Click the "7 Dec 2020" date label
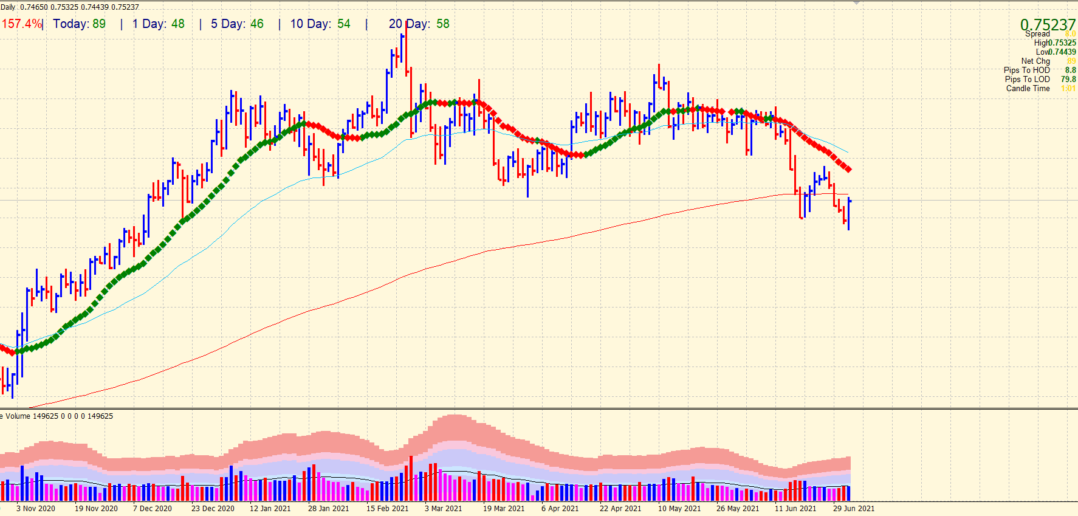 (x=153, y=508)
